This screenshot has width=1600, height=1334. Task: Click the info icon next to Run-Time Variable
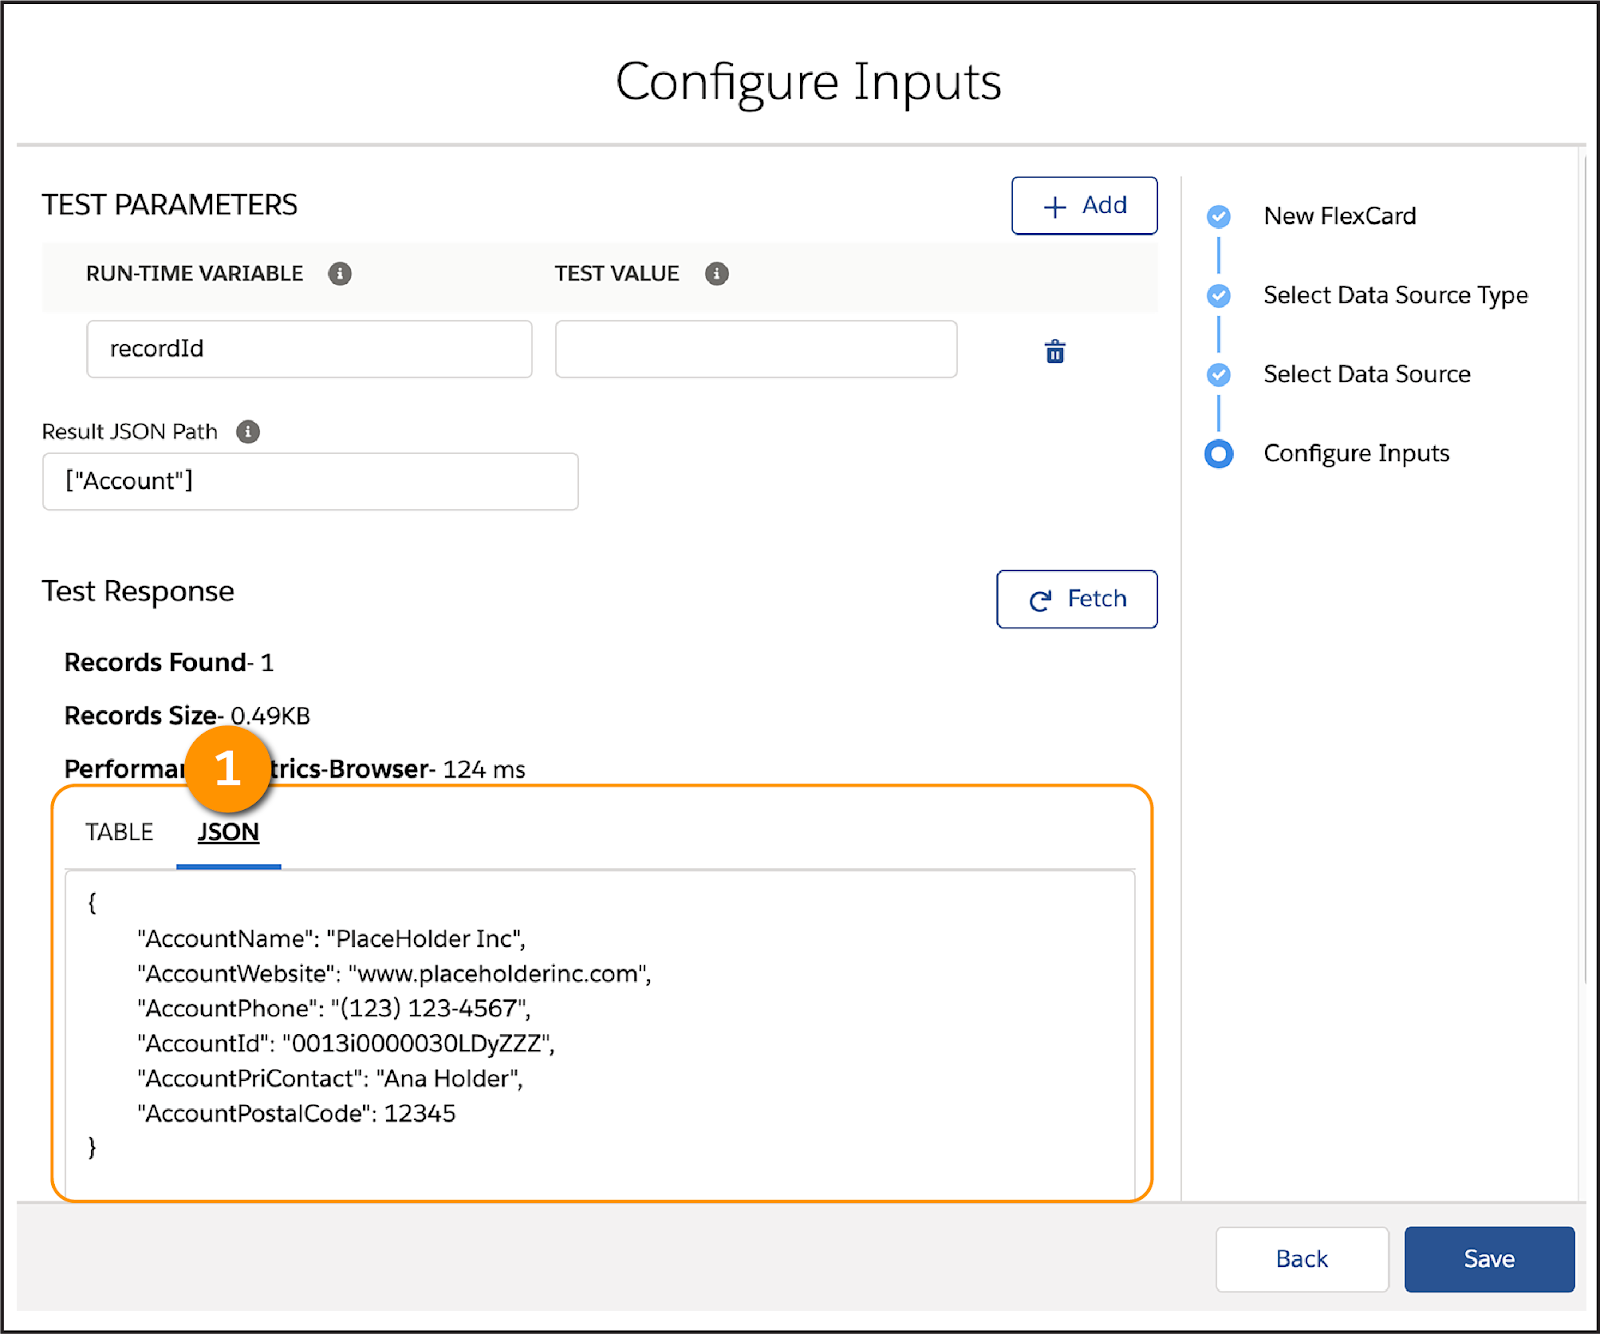coord(341,273)
